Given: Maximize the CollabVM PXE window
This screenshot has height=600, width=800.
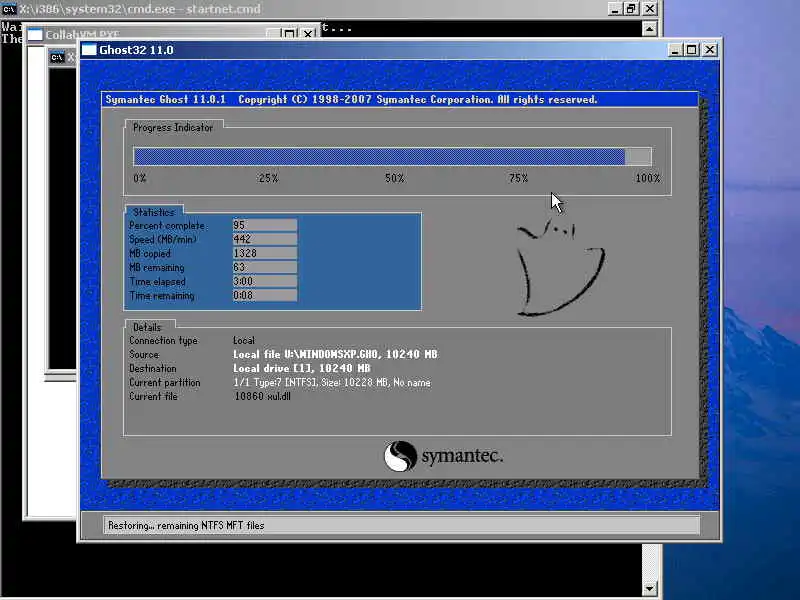Looking at the screenshot, I should pos(289,34).
